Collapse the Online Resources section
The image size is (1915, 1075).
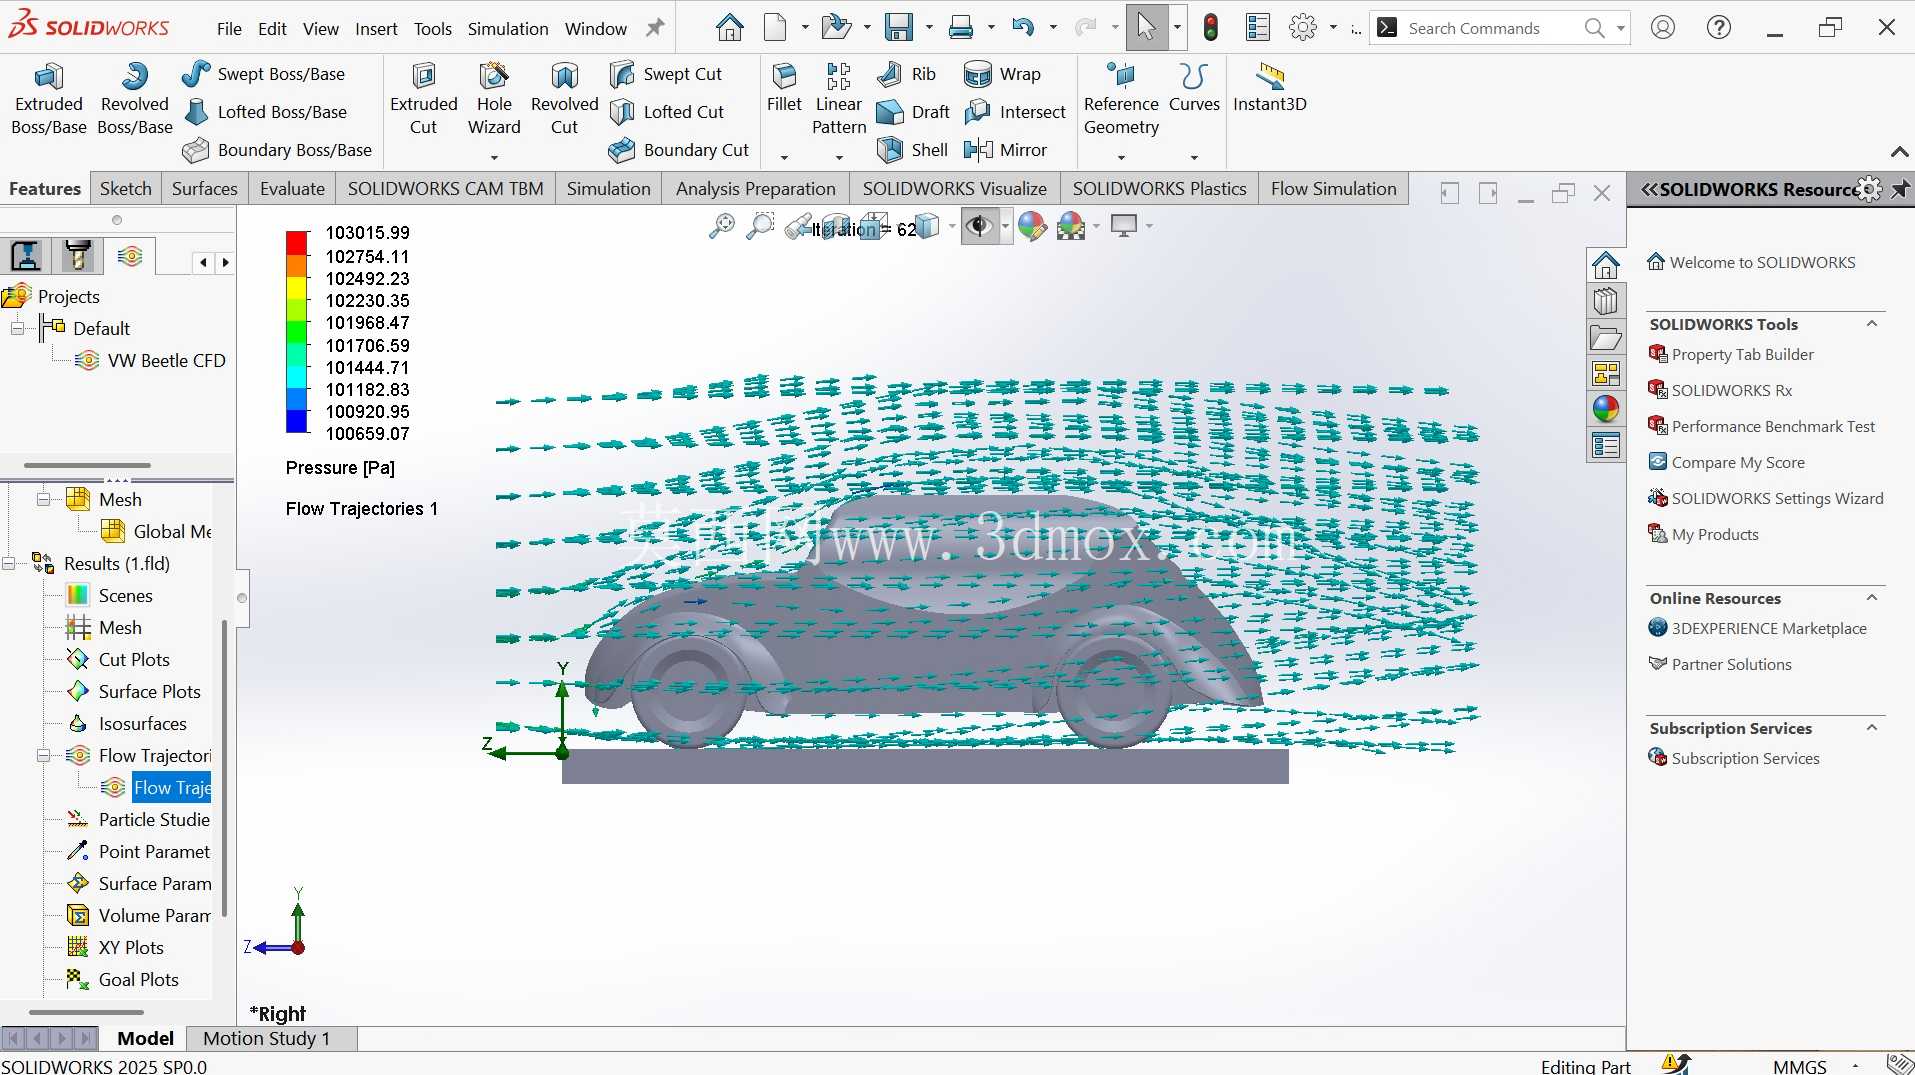click(x=1871, y=598)
